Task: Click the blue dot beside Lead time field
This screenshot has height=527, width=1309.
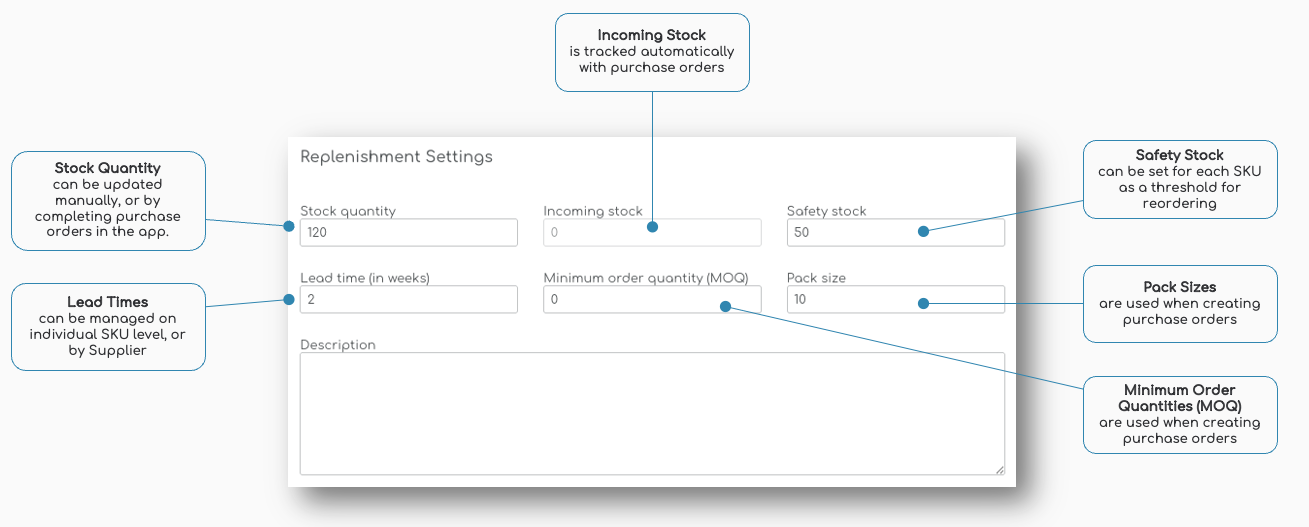Action: (x=289, y=298)
